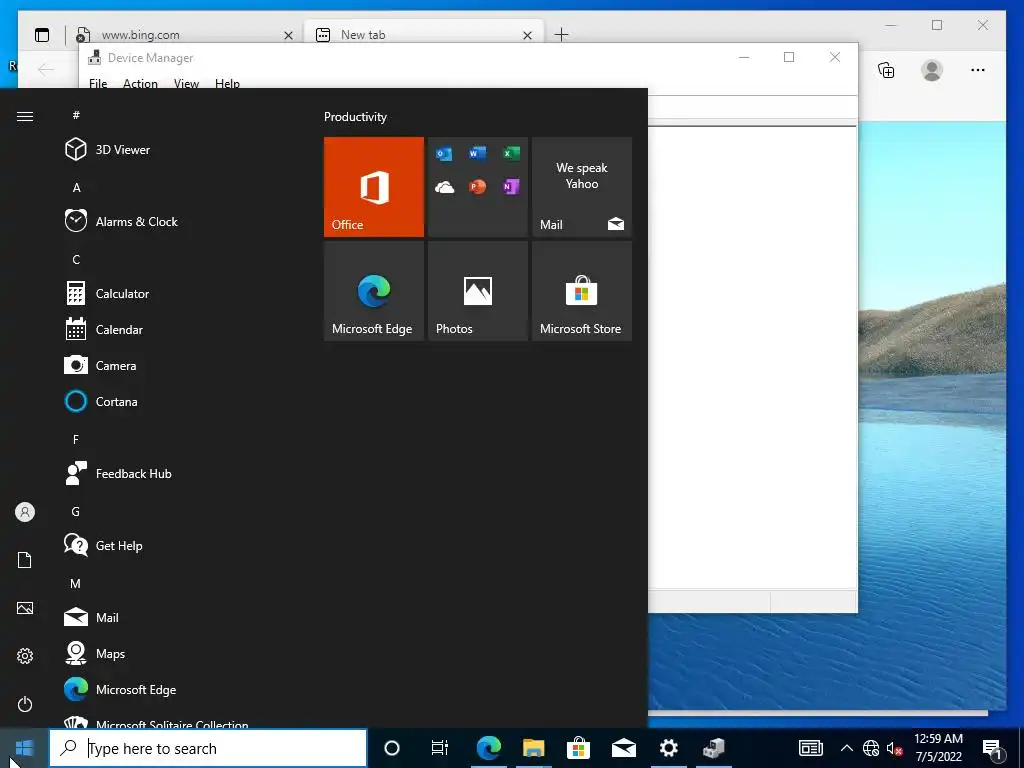Open Action menu in Device Manager
This screenshot has width=1024, height=768.
click(140, 83)
